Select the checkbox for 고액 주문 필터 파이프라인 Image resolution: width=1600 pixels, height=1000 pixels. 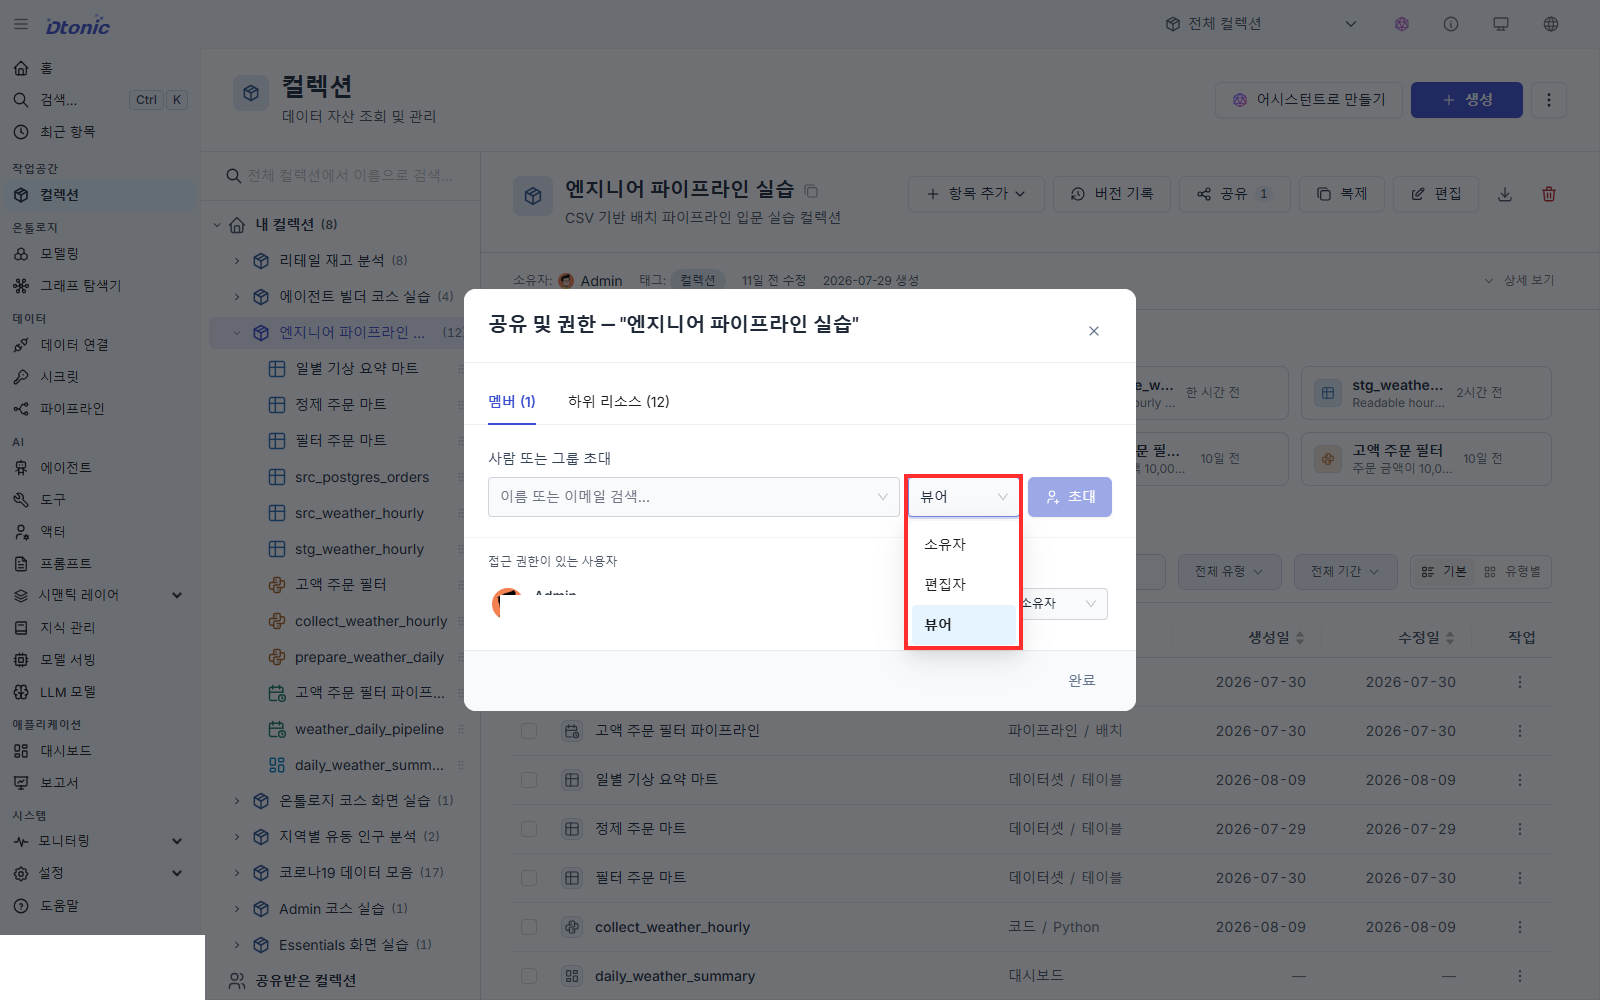pyautogui.click(x=529, y=731)
